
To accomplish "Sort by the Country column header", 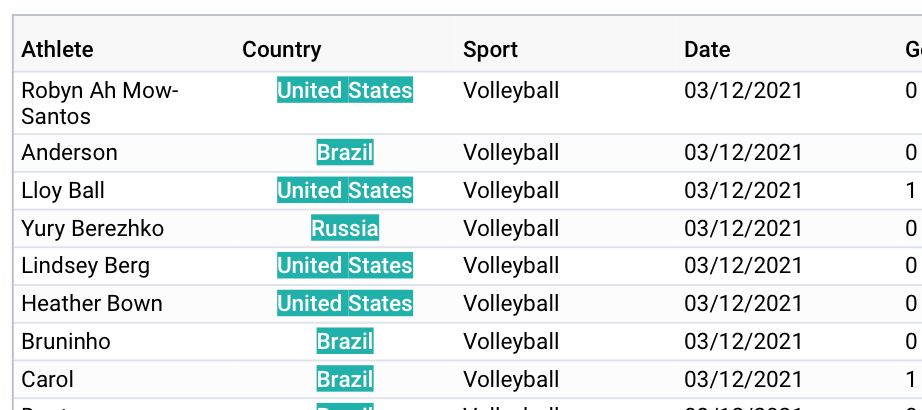I will 345,49.
